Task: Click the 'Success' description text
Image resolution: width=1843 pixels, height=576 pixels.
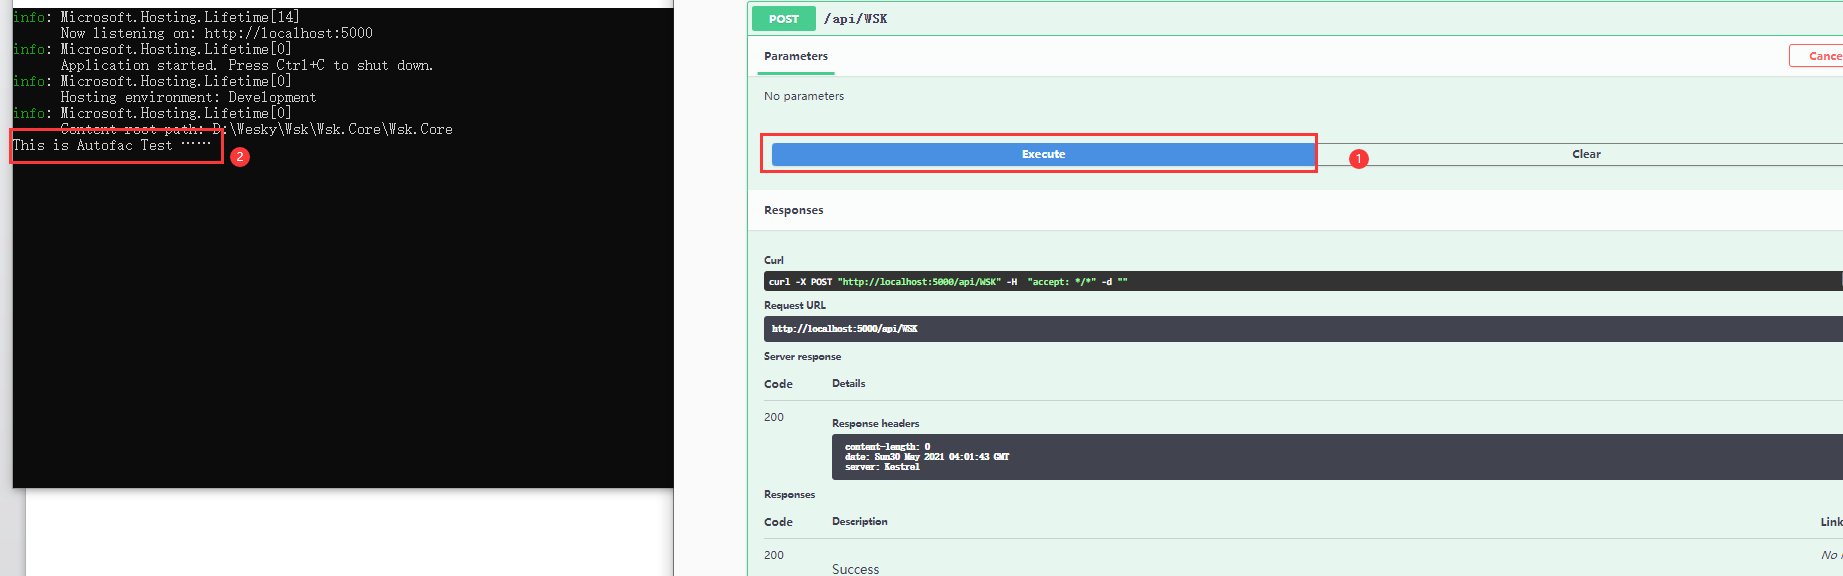Action: click(x=856, y=569)
